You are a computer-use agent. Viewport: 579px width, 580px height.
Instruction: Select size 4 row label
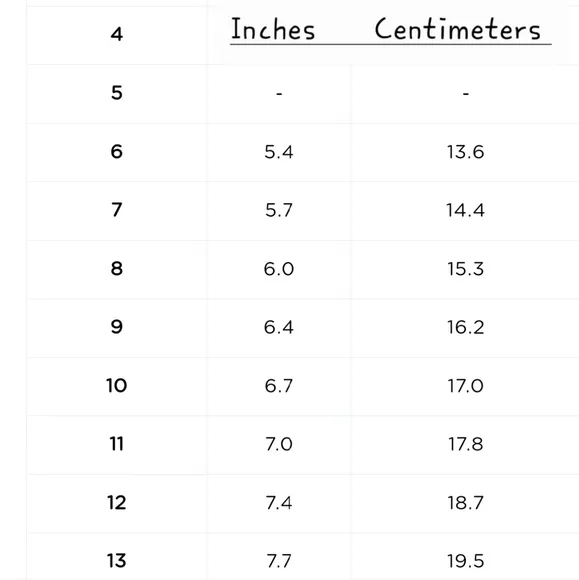click(x=117, y=34)
